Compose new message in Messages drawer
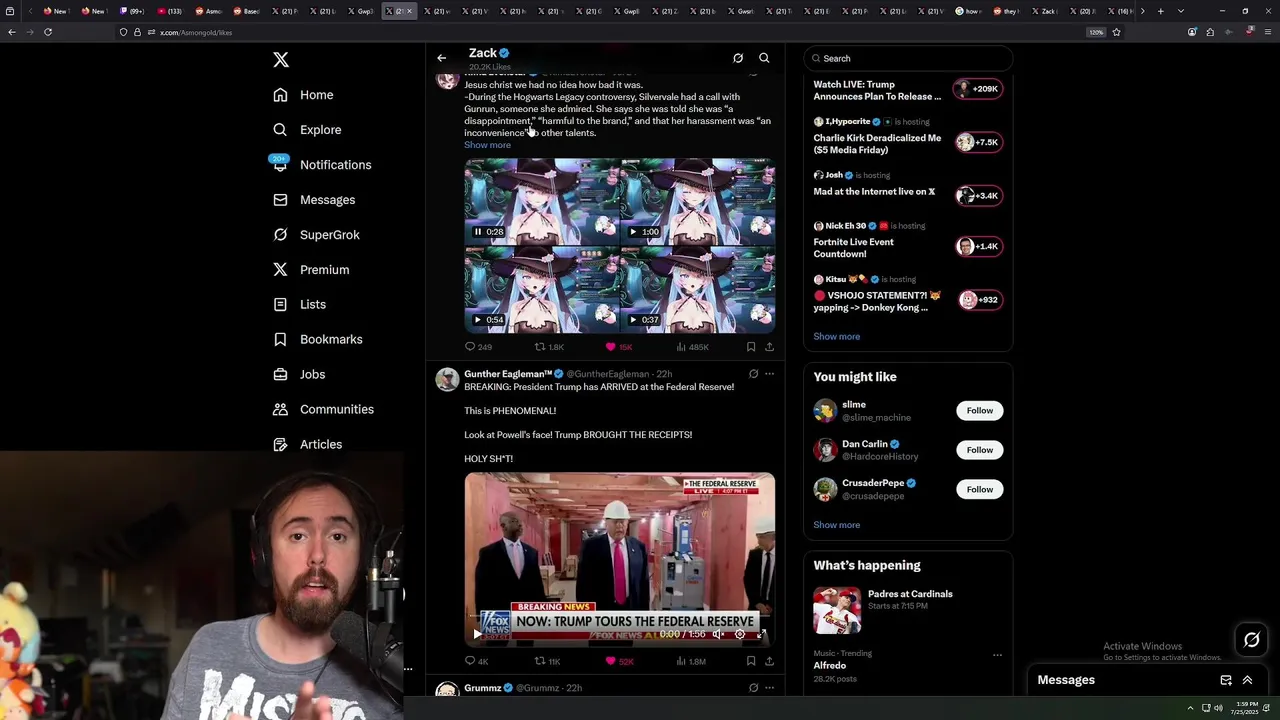The image size is (1280, 720). coord(1226,680)
